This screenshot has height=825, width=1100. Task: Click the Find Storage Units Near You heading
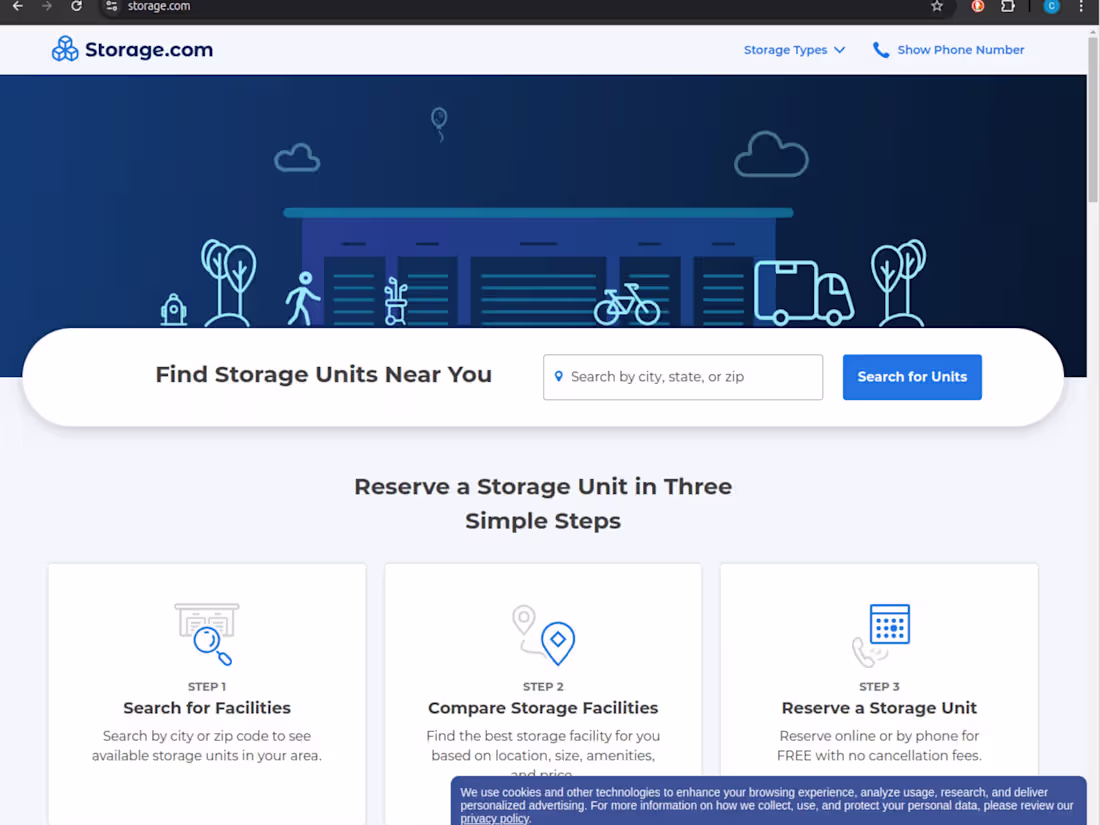point(323,375)
